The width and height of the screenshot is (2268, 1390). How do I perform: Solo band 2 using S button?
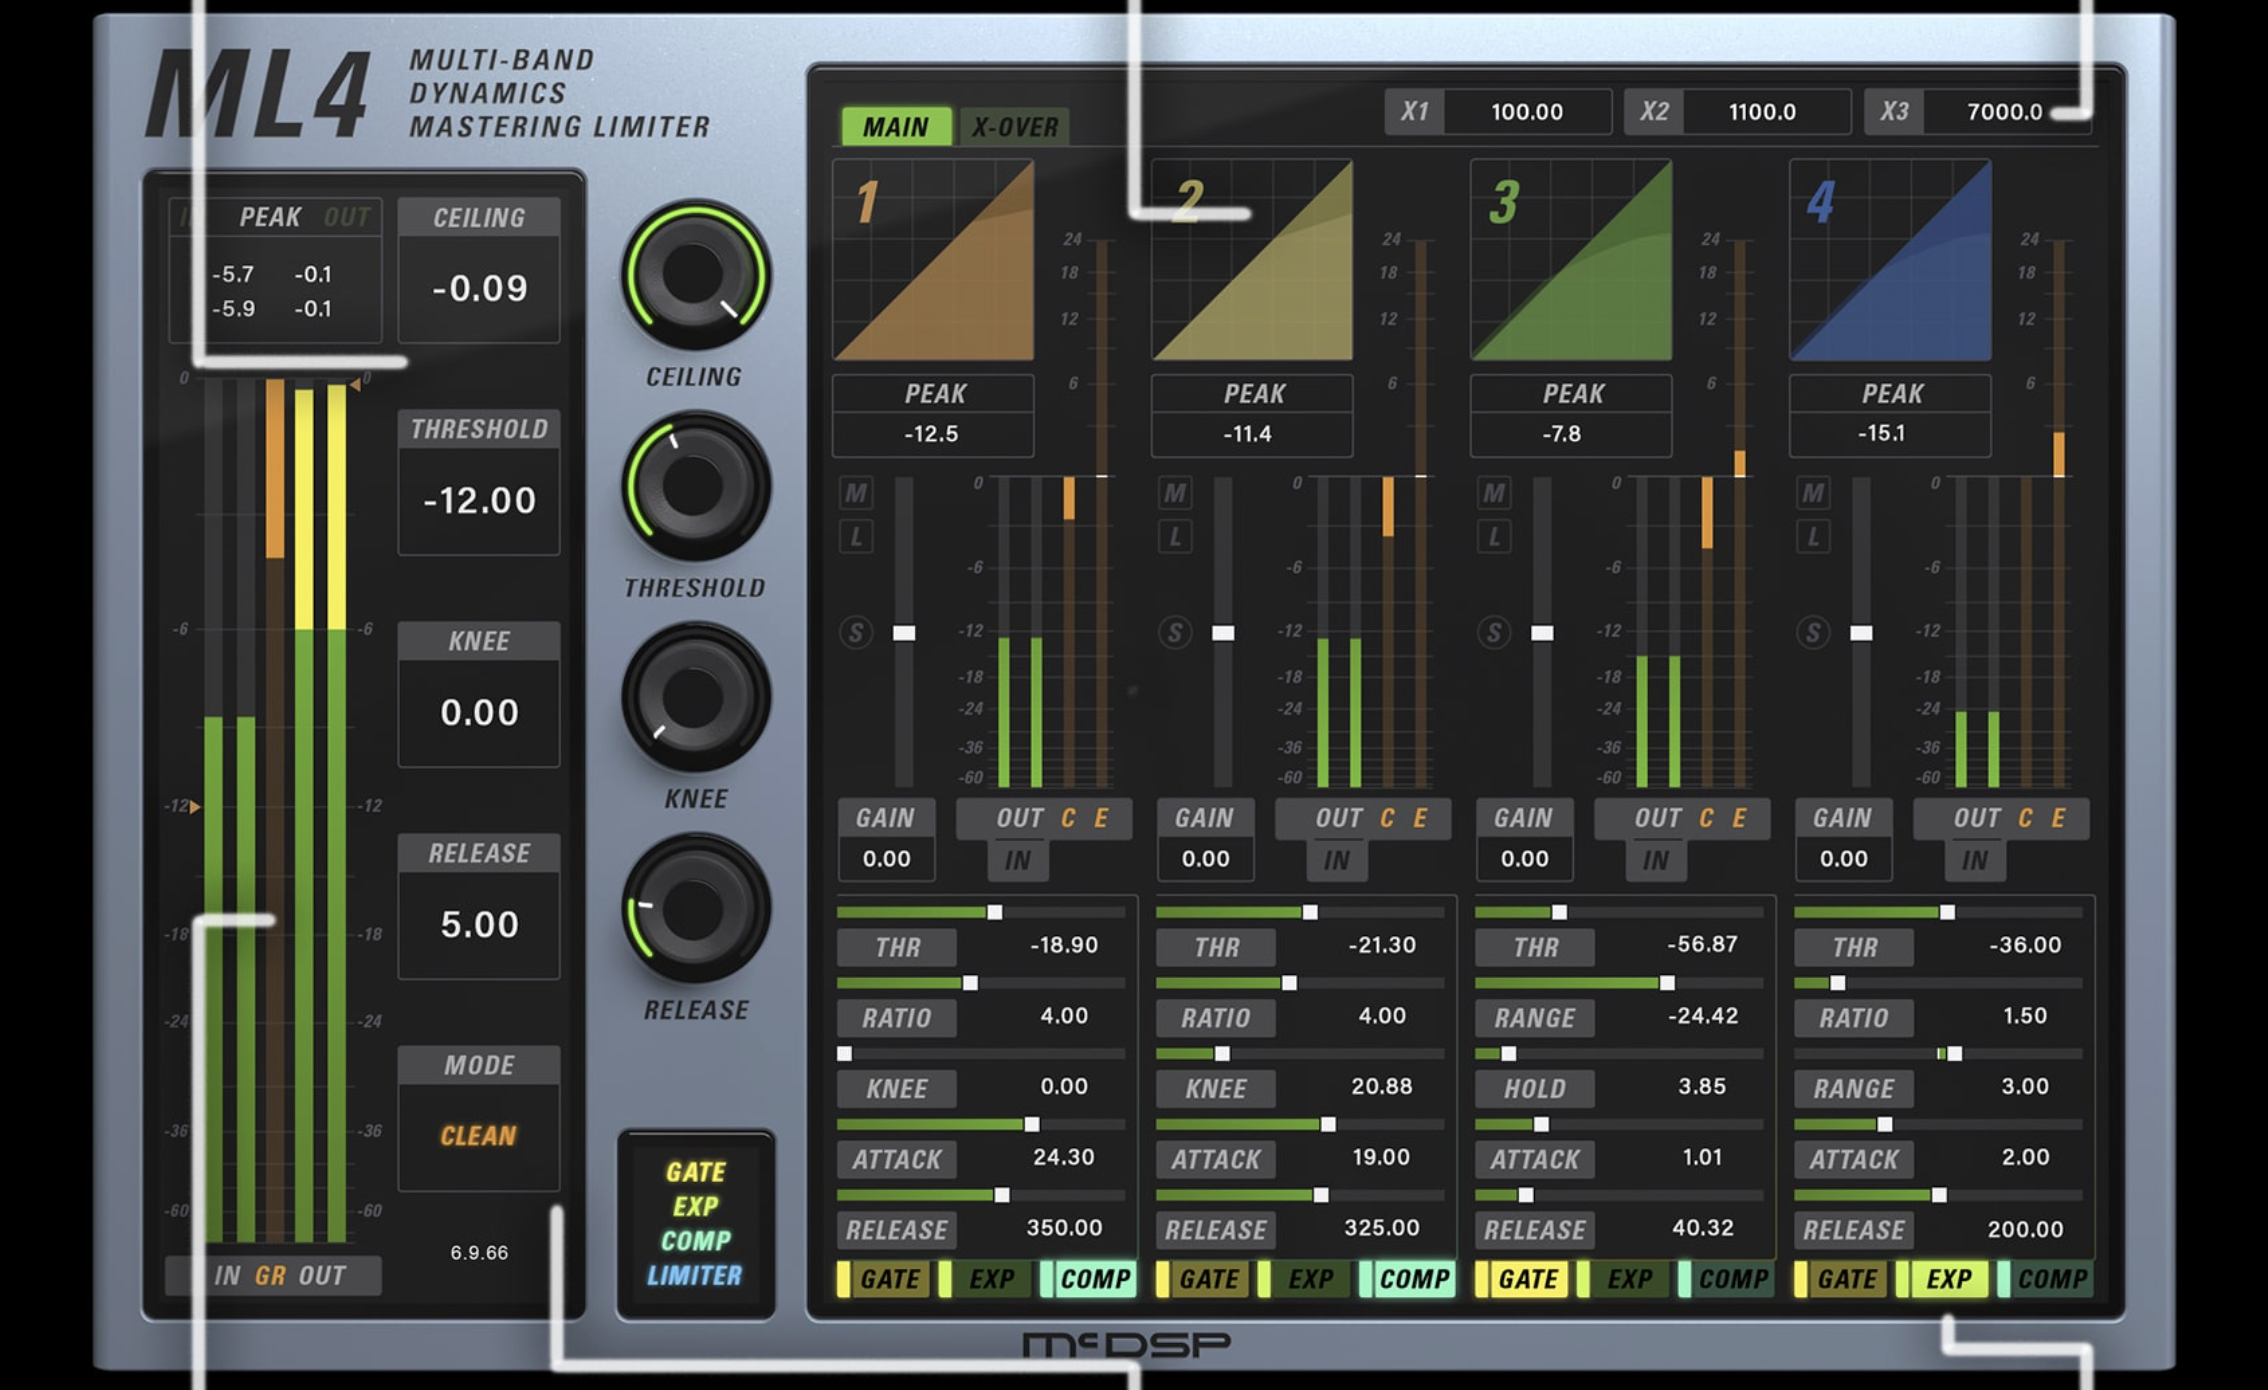pyautogui.click(x=1175, y=633)
